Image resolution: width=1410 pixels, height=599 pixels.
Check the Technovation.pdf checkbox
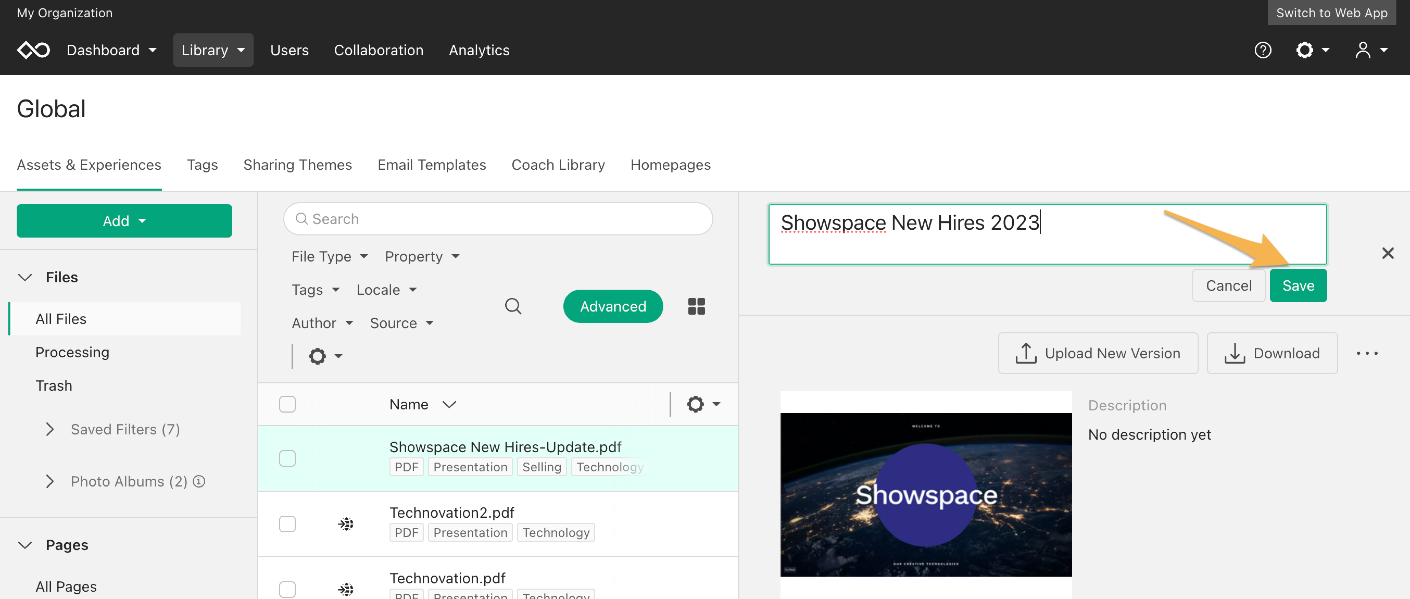(x=287, y=589)
